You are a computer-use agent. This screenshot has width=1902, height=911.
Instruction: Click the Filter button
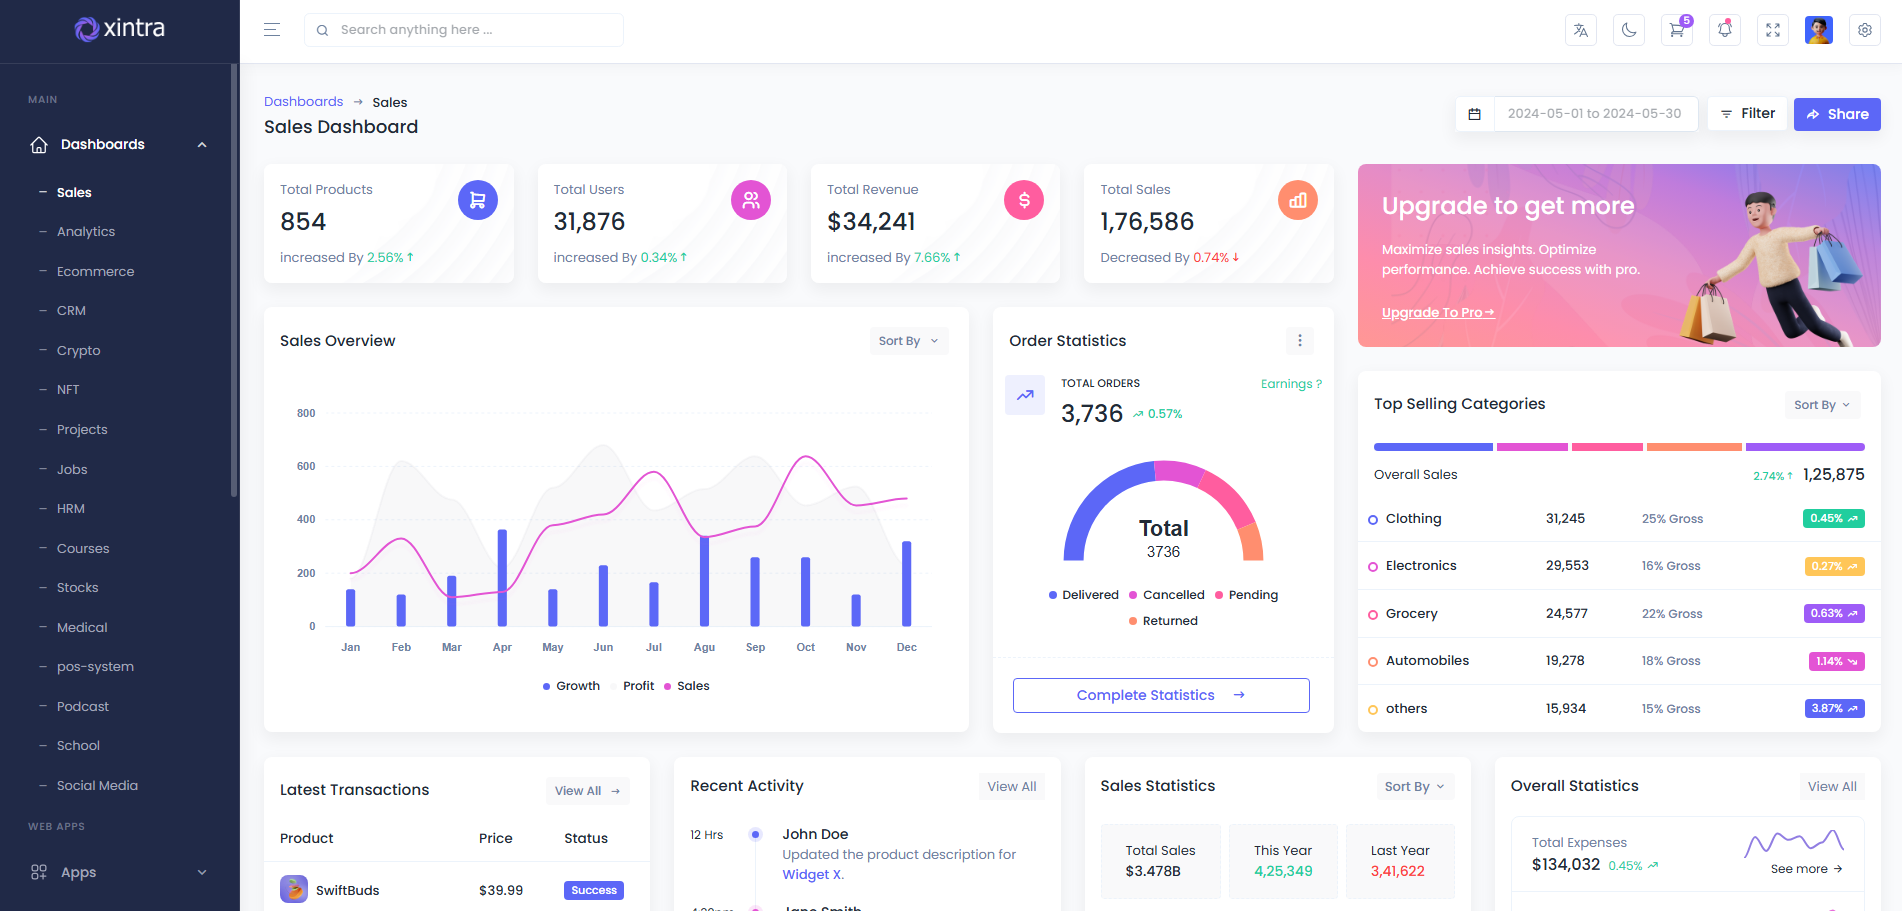coord(1748,114)
